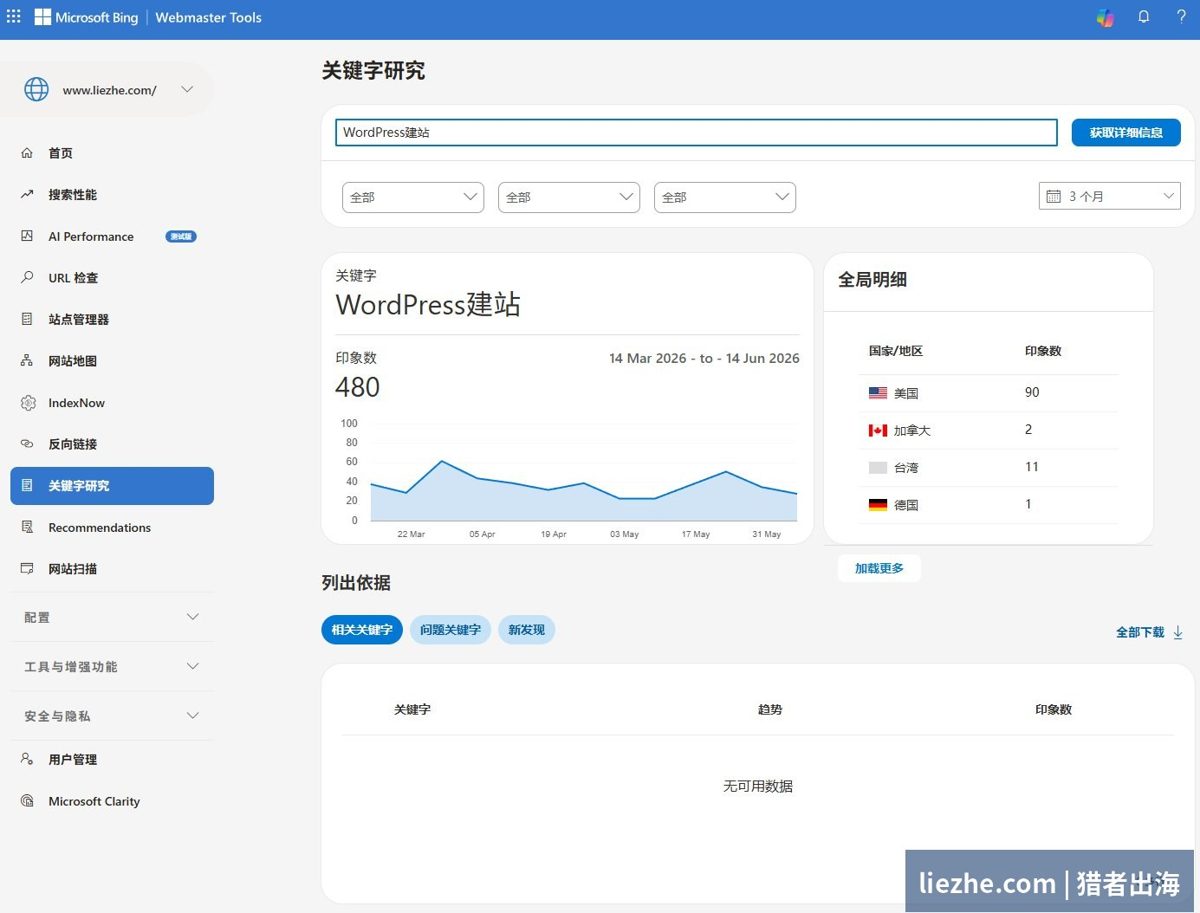Viewport: 1200px width, 913px height.
Task: Select the 相关关键字 tab
Action: coord(362,630)
